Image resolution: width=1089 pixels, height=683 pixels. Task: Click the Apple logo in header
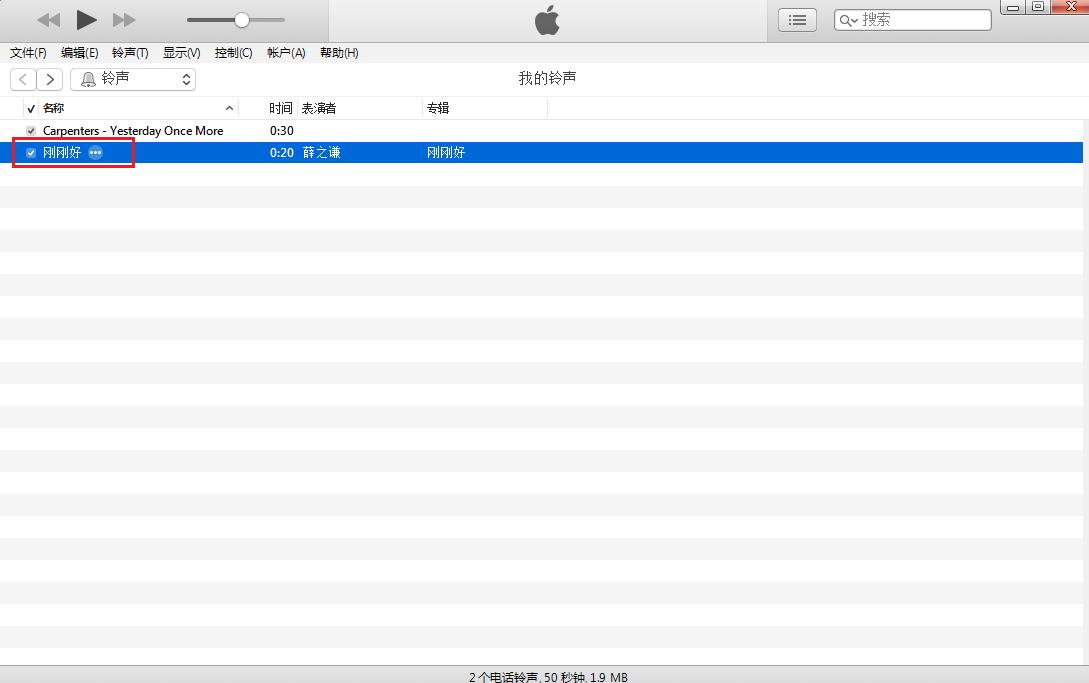coord(547,20)
